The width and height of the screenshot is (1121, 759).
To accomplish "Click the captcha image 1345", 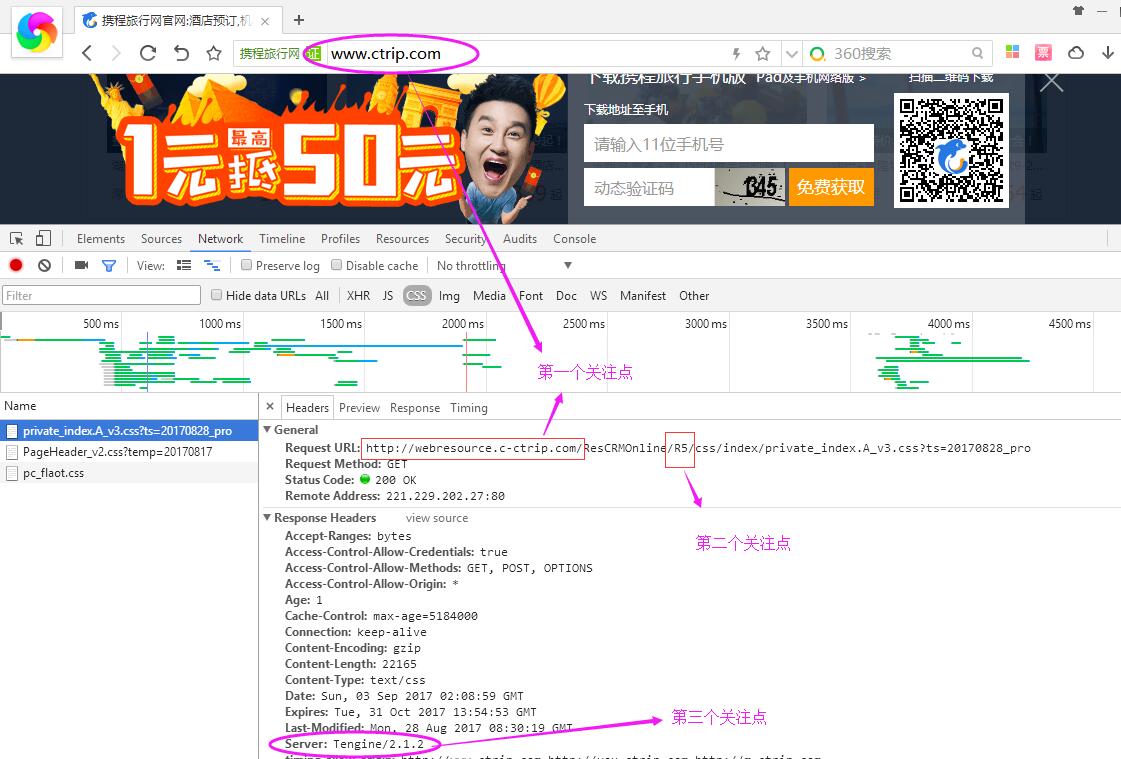I will [750, 187].
